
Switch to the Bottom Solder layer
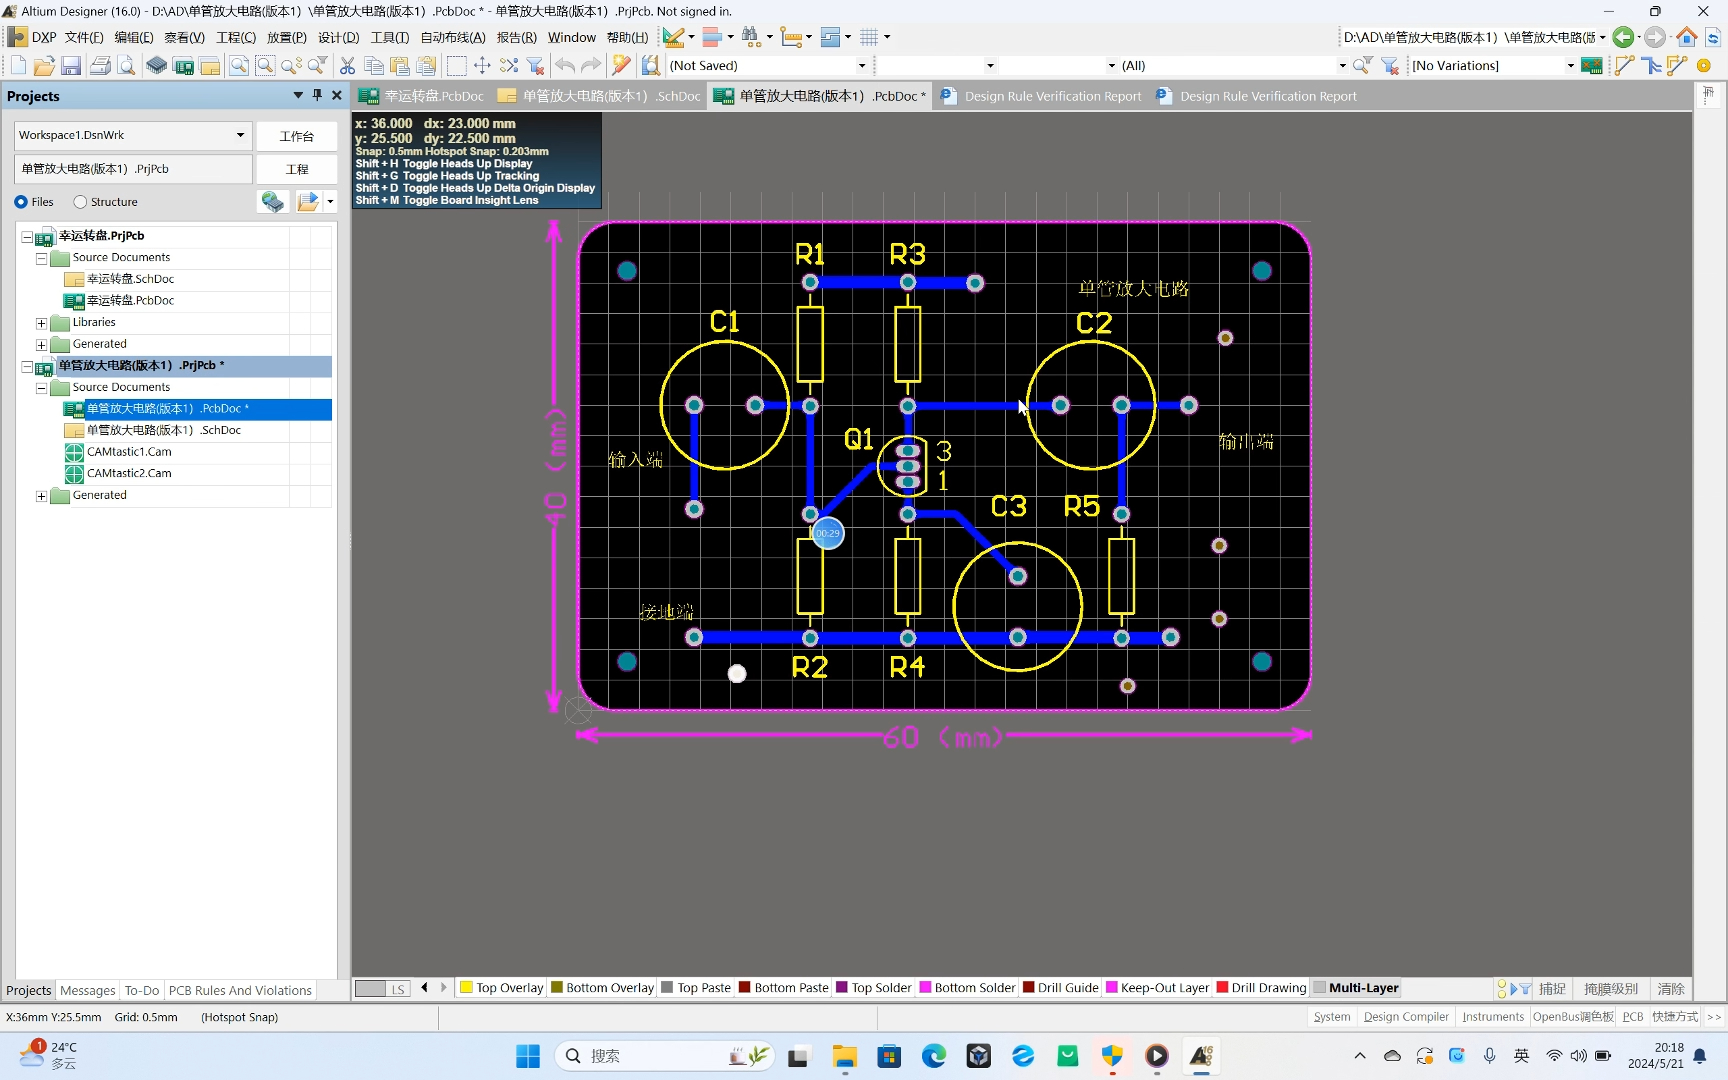point(967,988)
